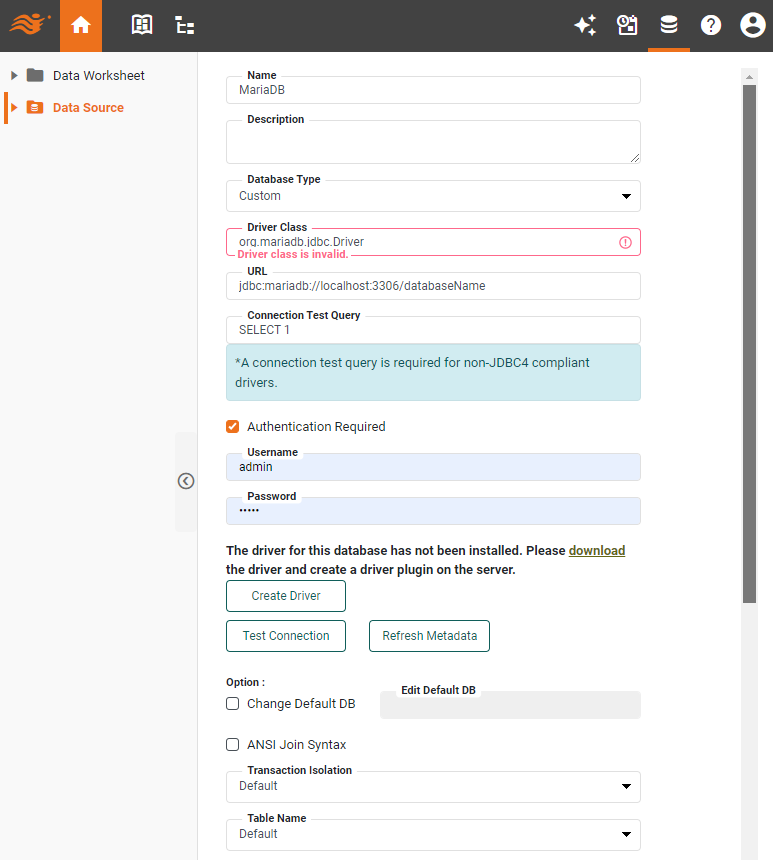Enable Change Default DB
The image size is (773, 860).
(x=232, y=703)
